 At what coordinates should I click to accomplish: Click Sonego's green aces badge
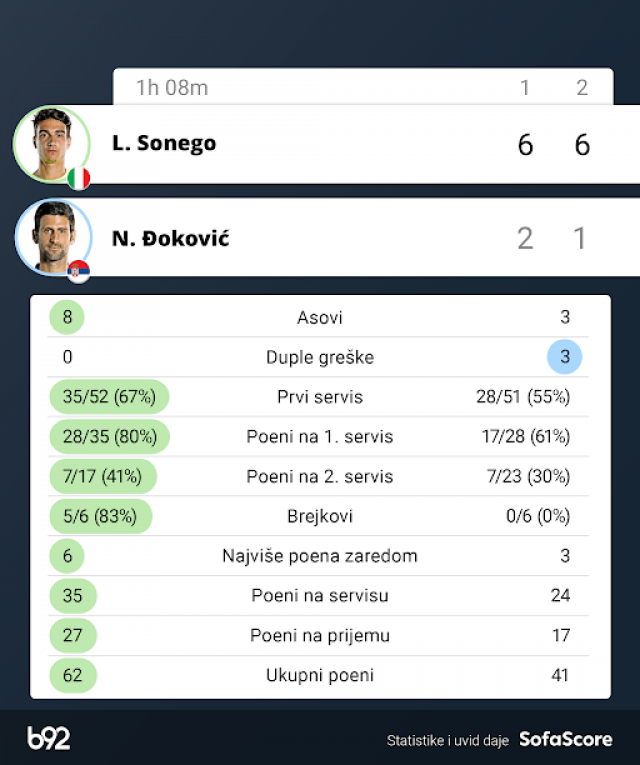click(67, 317)
